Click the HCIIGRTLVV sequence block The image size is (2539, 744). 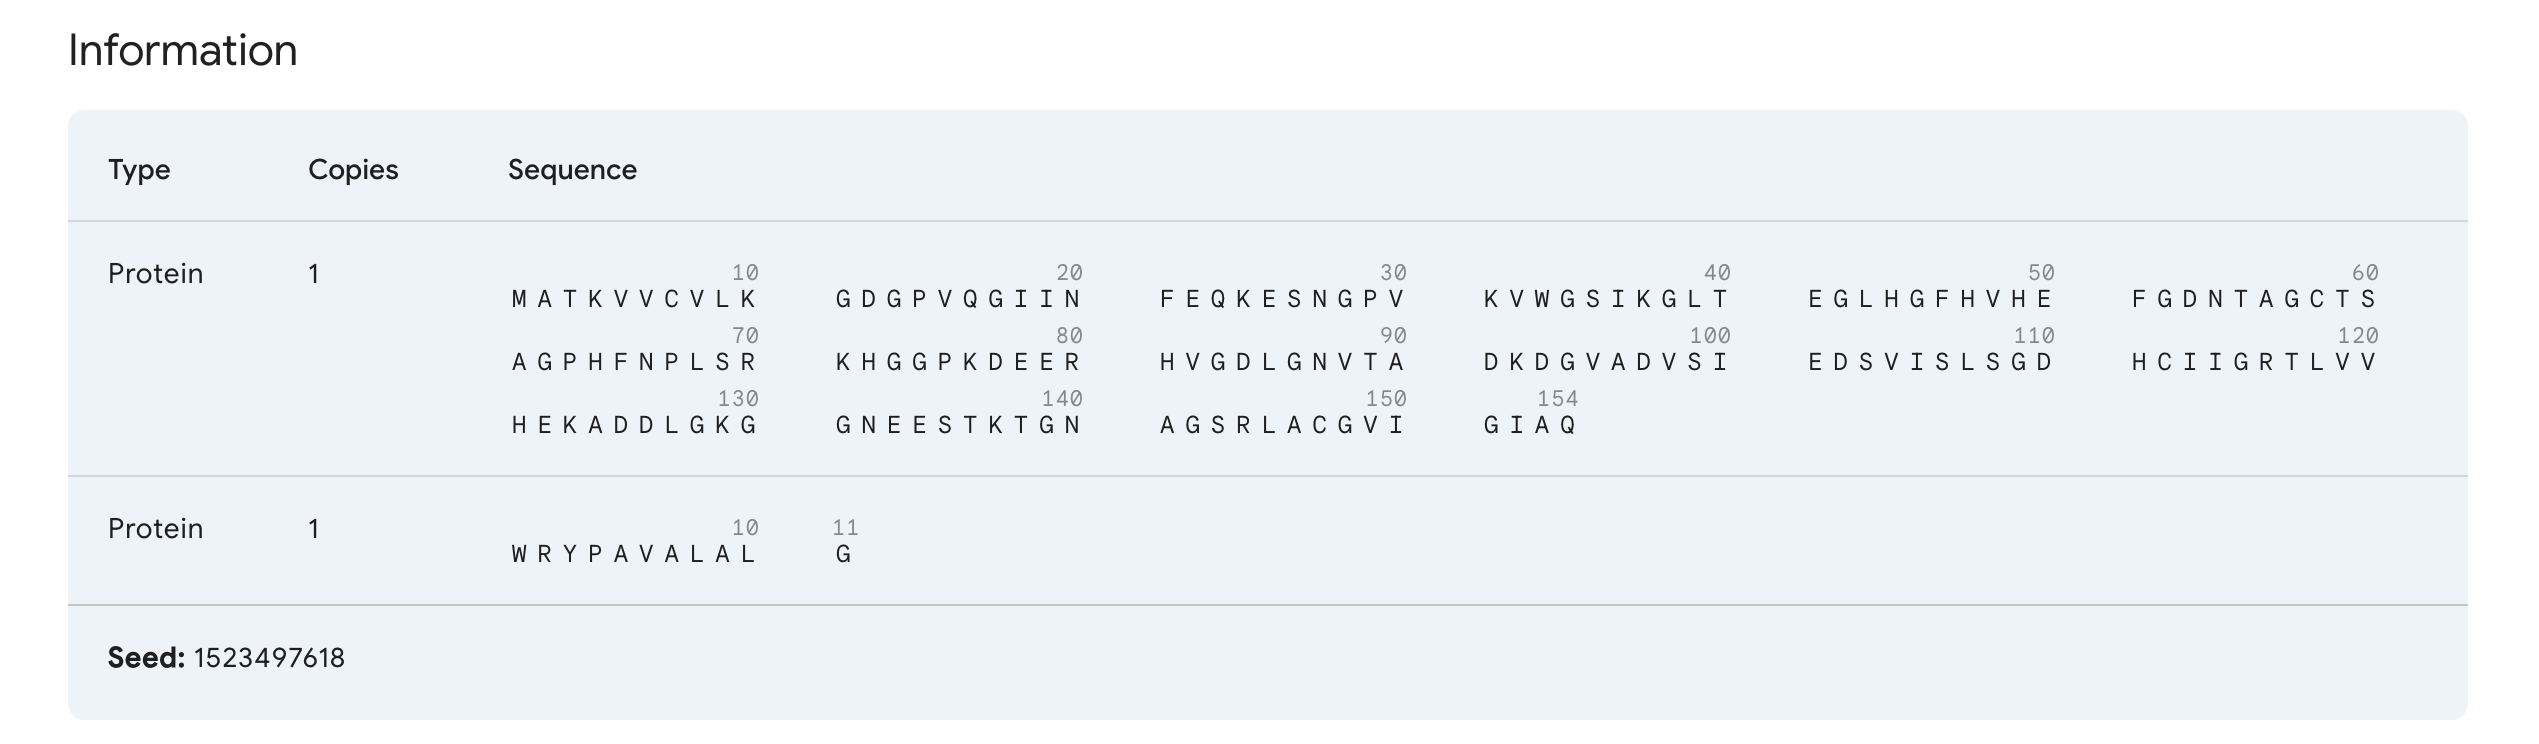pyautogui.click(x=2254, y=362)
